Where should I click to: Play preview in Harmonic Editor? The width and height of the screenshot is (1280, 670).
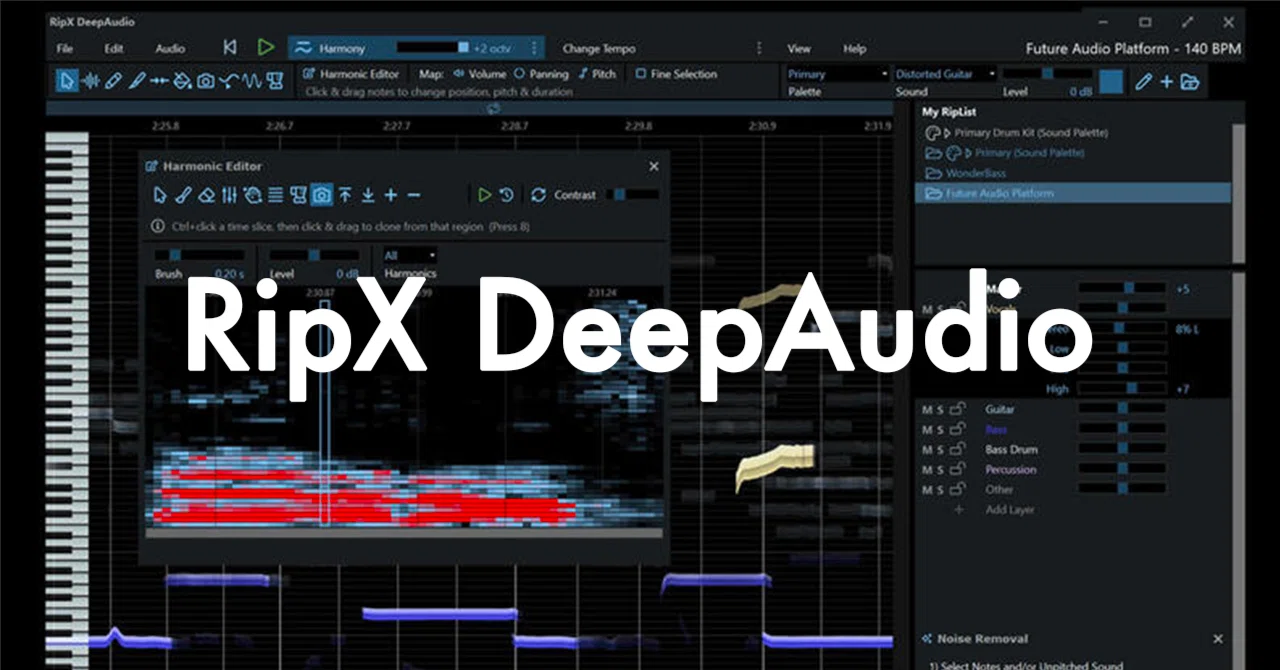click(484, 195)
